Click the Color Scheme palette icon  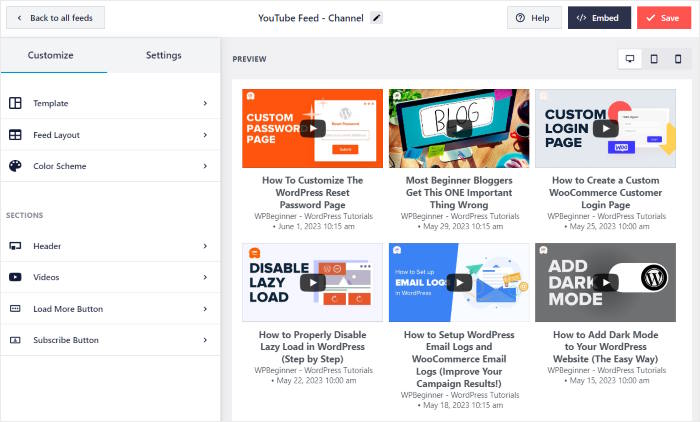[15, 166]
